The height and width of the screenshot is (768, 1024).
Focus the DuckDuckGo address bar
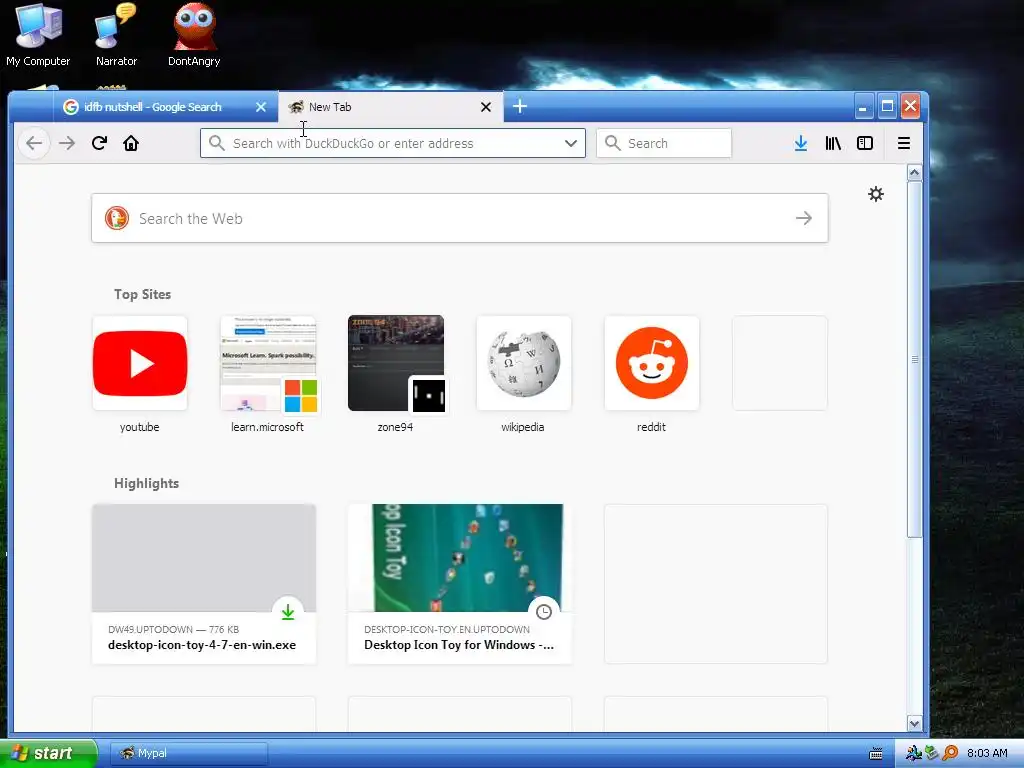[392, 143]
